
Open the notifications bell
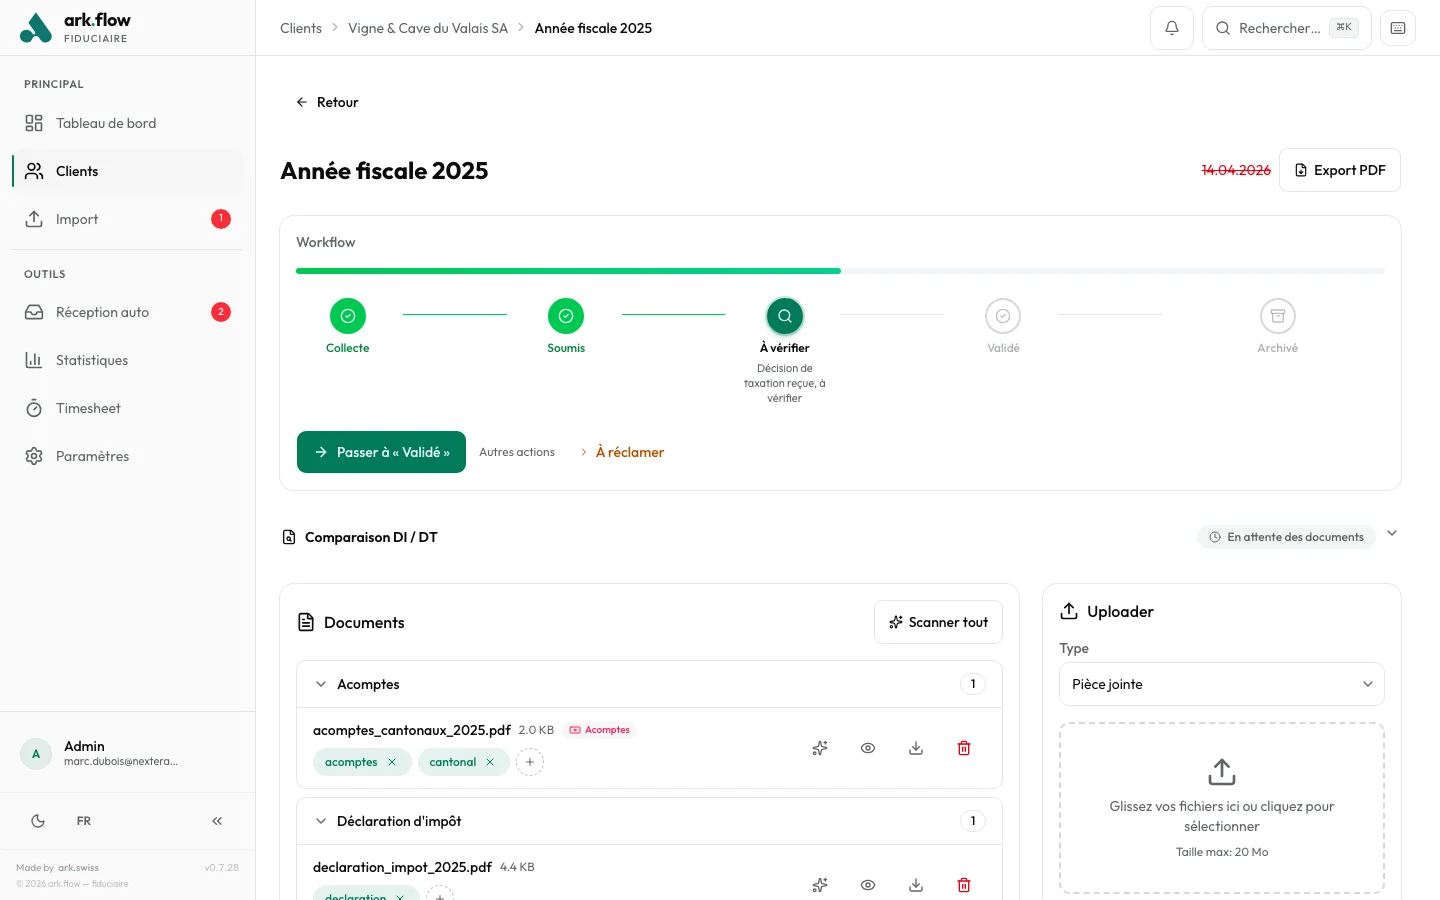(1171, 28)
